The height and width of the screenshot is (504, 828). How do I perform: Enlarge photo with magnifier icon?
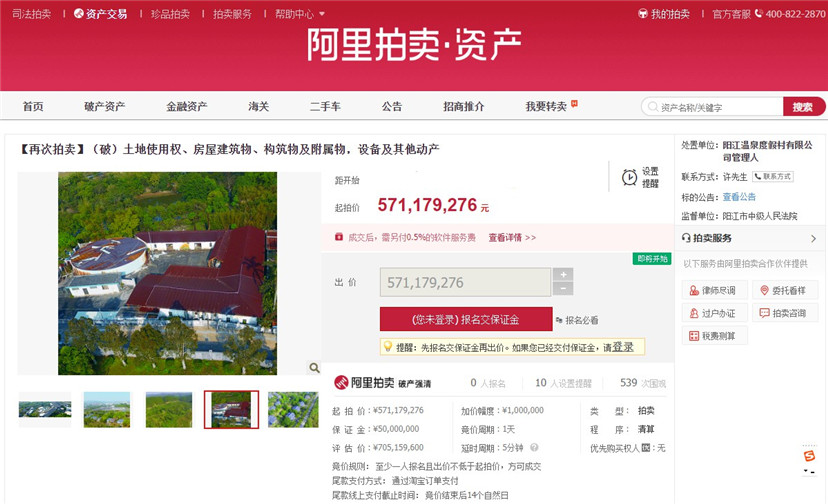point(314,368)
